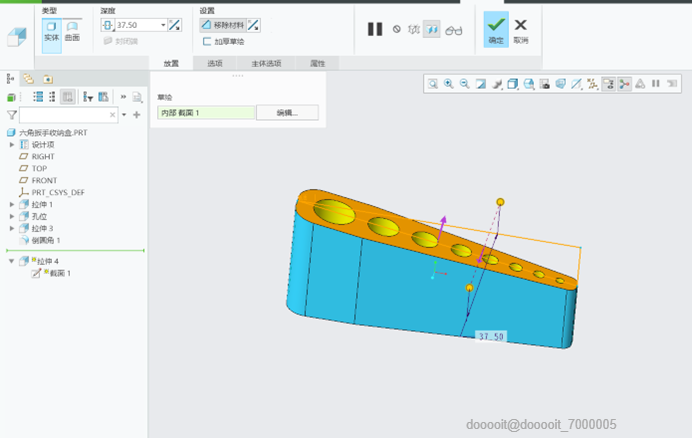
Task: Switch to the 选项 tab
Action: (x=215, y=64)
